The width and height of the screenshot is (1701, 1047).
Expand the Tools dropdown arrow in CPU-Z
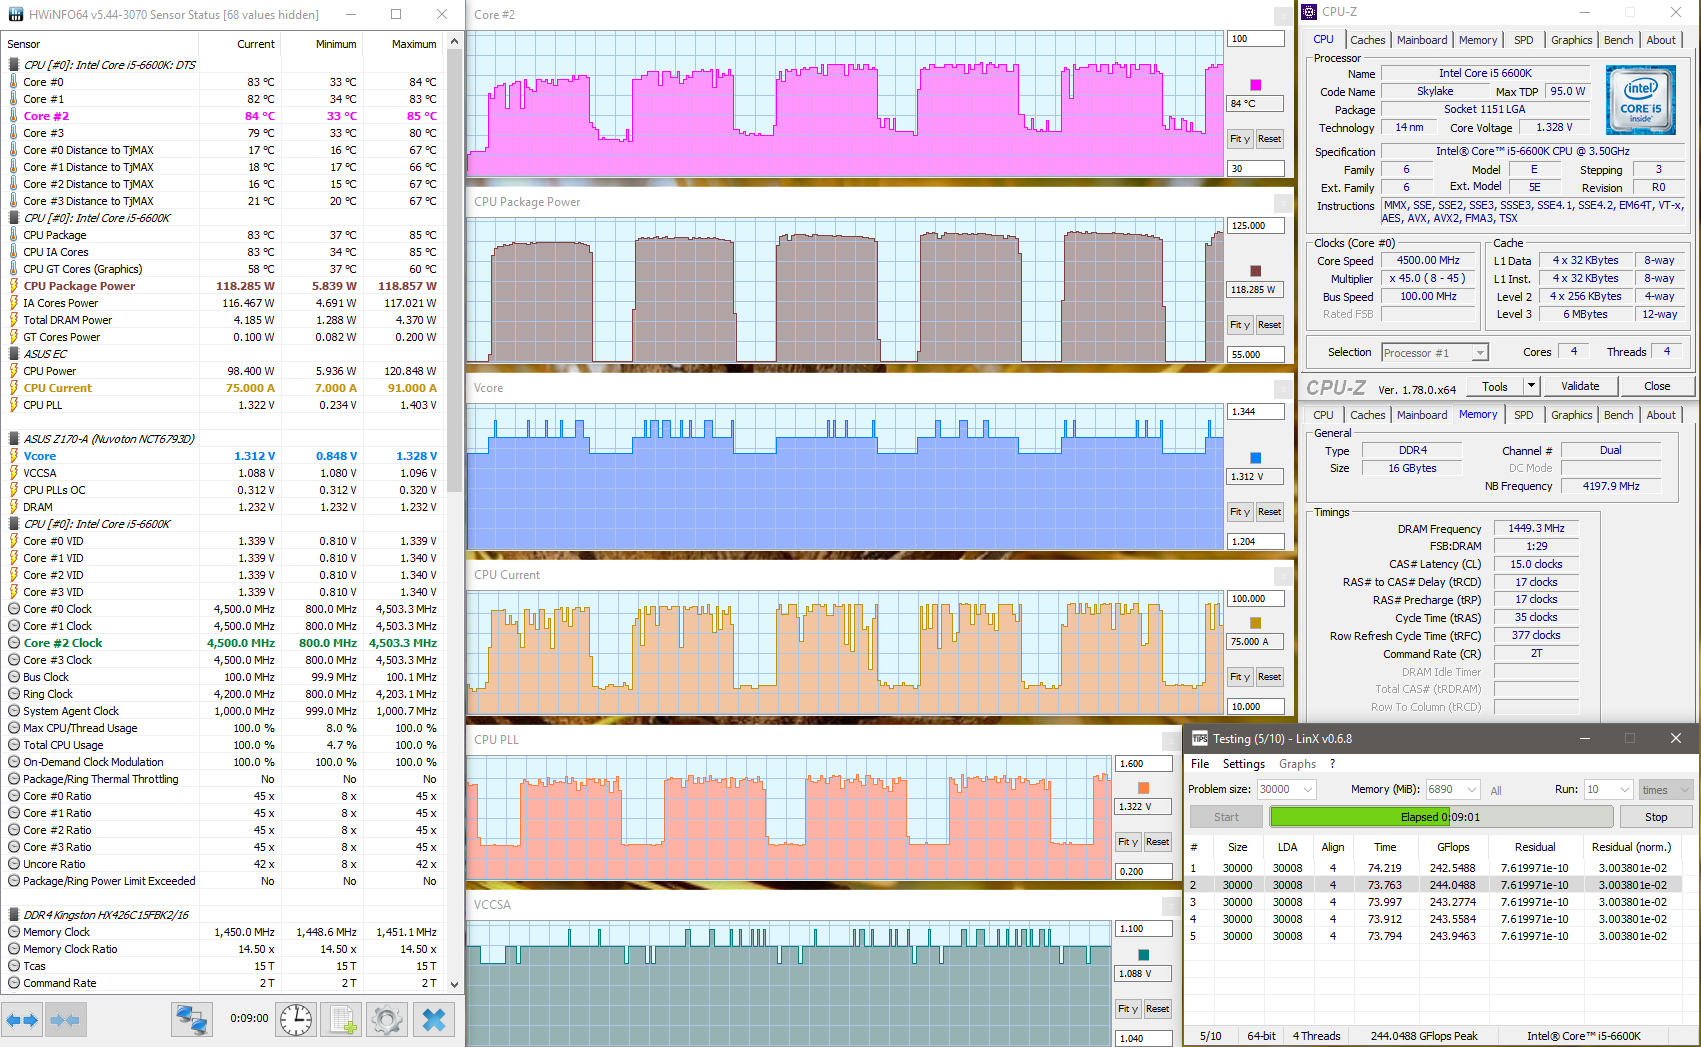point(1530,386)
